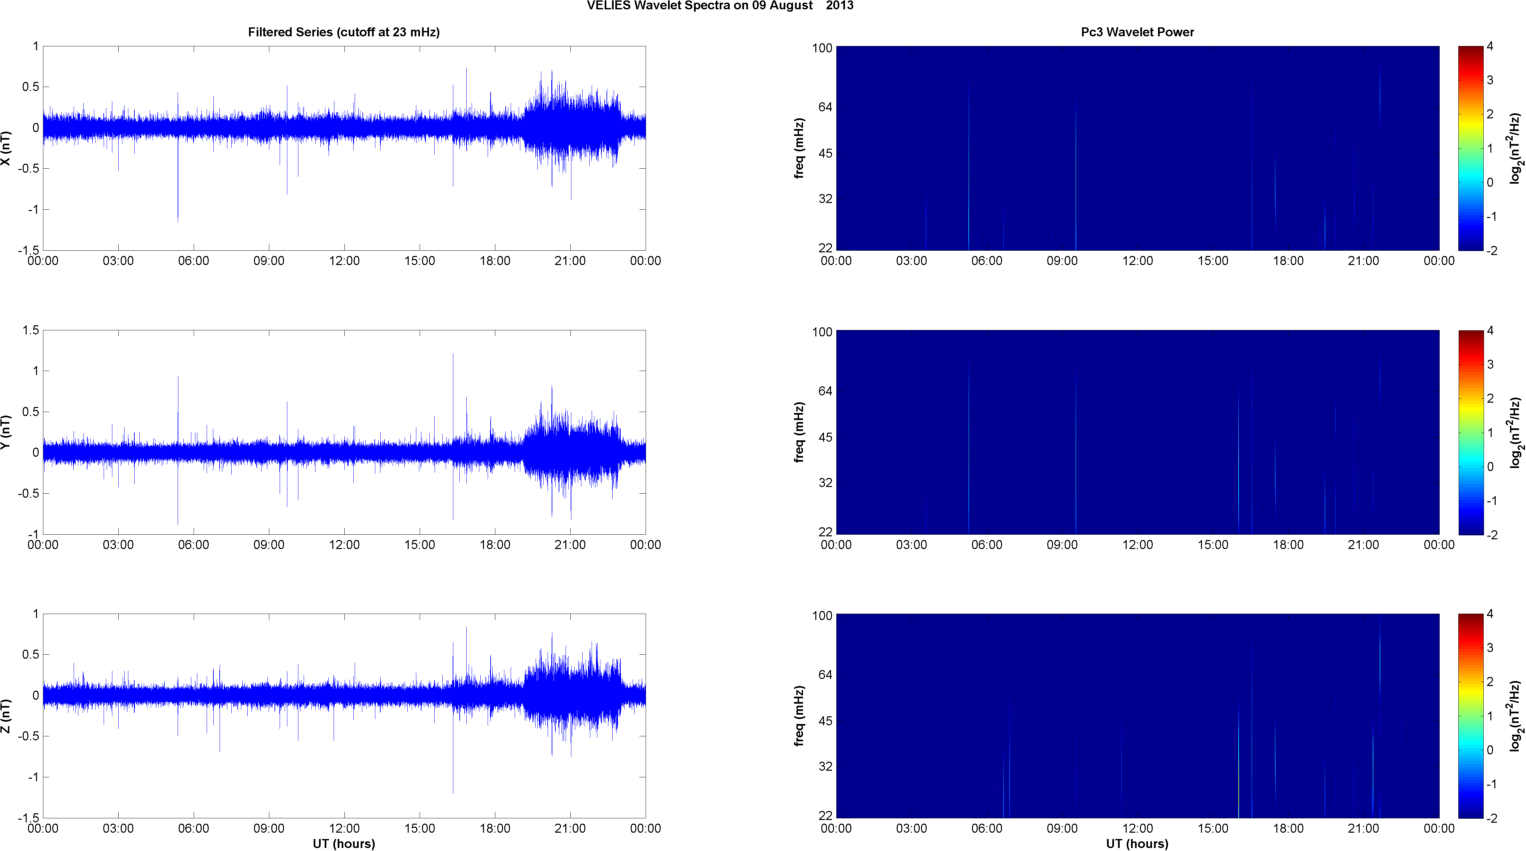Click the 45 frequency tick on Y spectrogram
The height and width of the screenshot is (851, 1526).
pyautogui.click(x=825, y=437)
